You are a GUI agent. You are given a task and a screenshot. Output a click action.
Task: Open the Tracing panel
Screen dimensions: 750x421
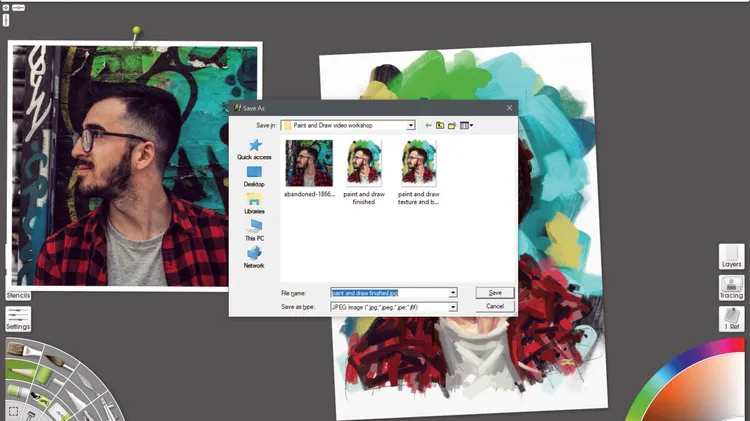[x=731, y=288]
